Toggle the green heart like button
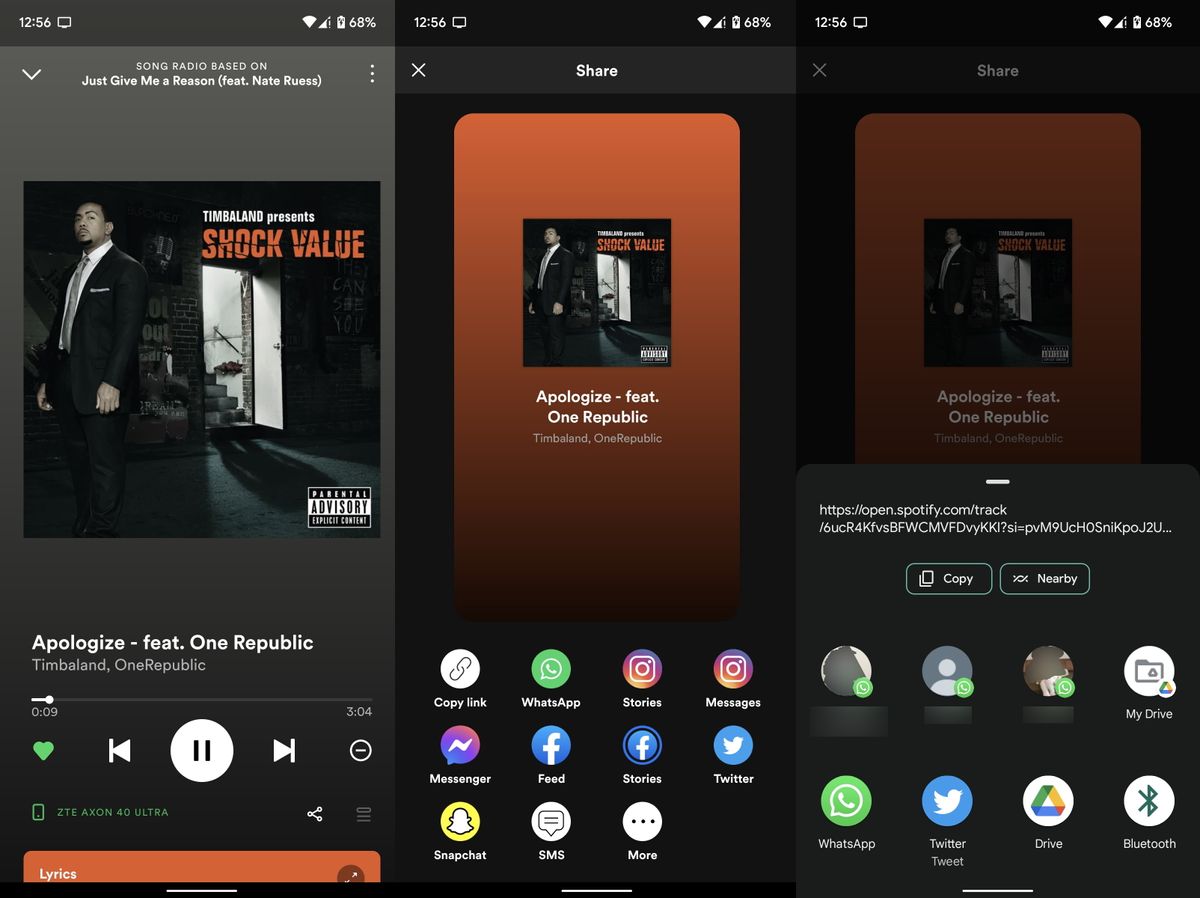Screen dimensions: 1200x898 click(x=43, y=750)
